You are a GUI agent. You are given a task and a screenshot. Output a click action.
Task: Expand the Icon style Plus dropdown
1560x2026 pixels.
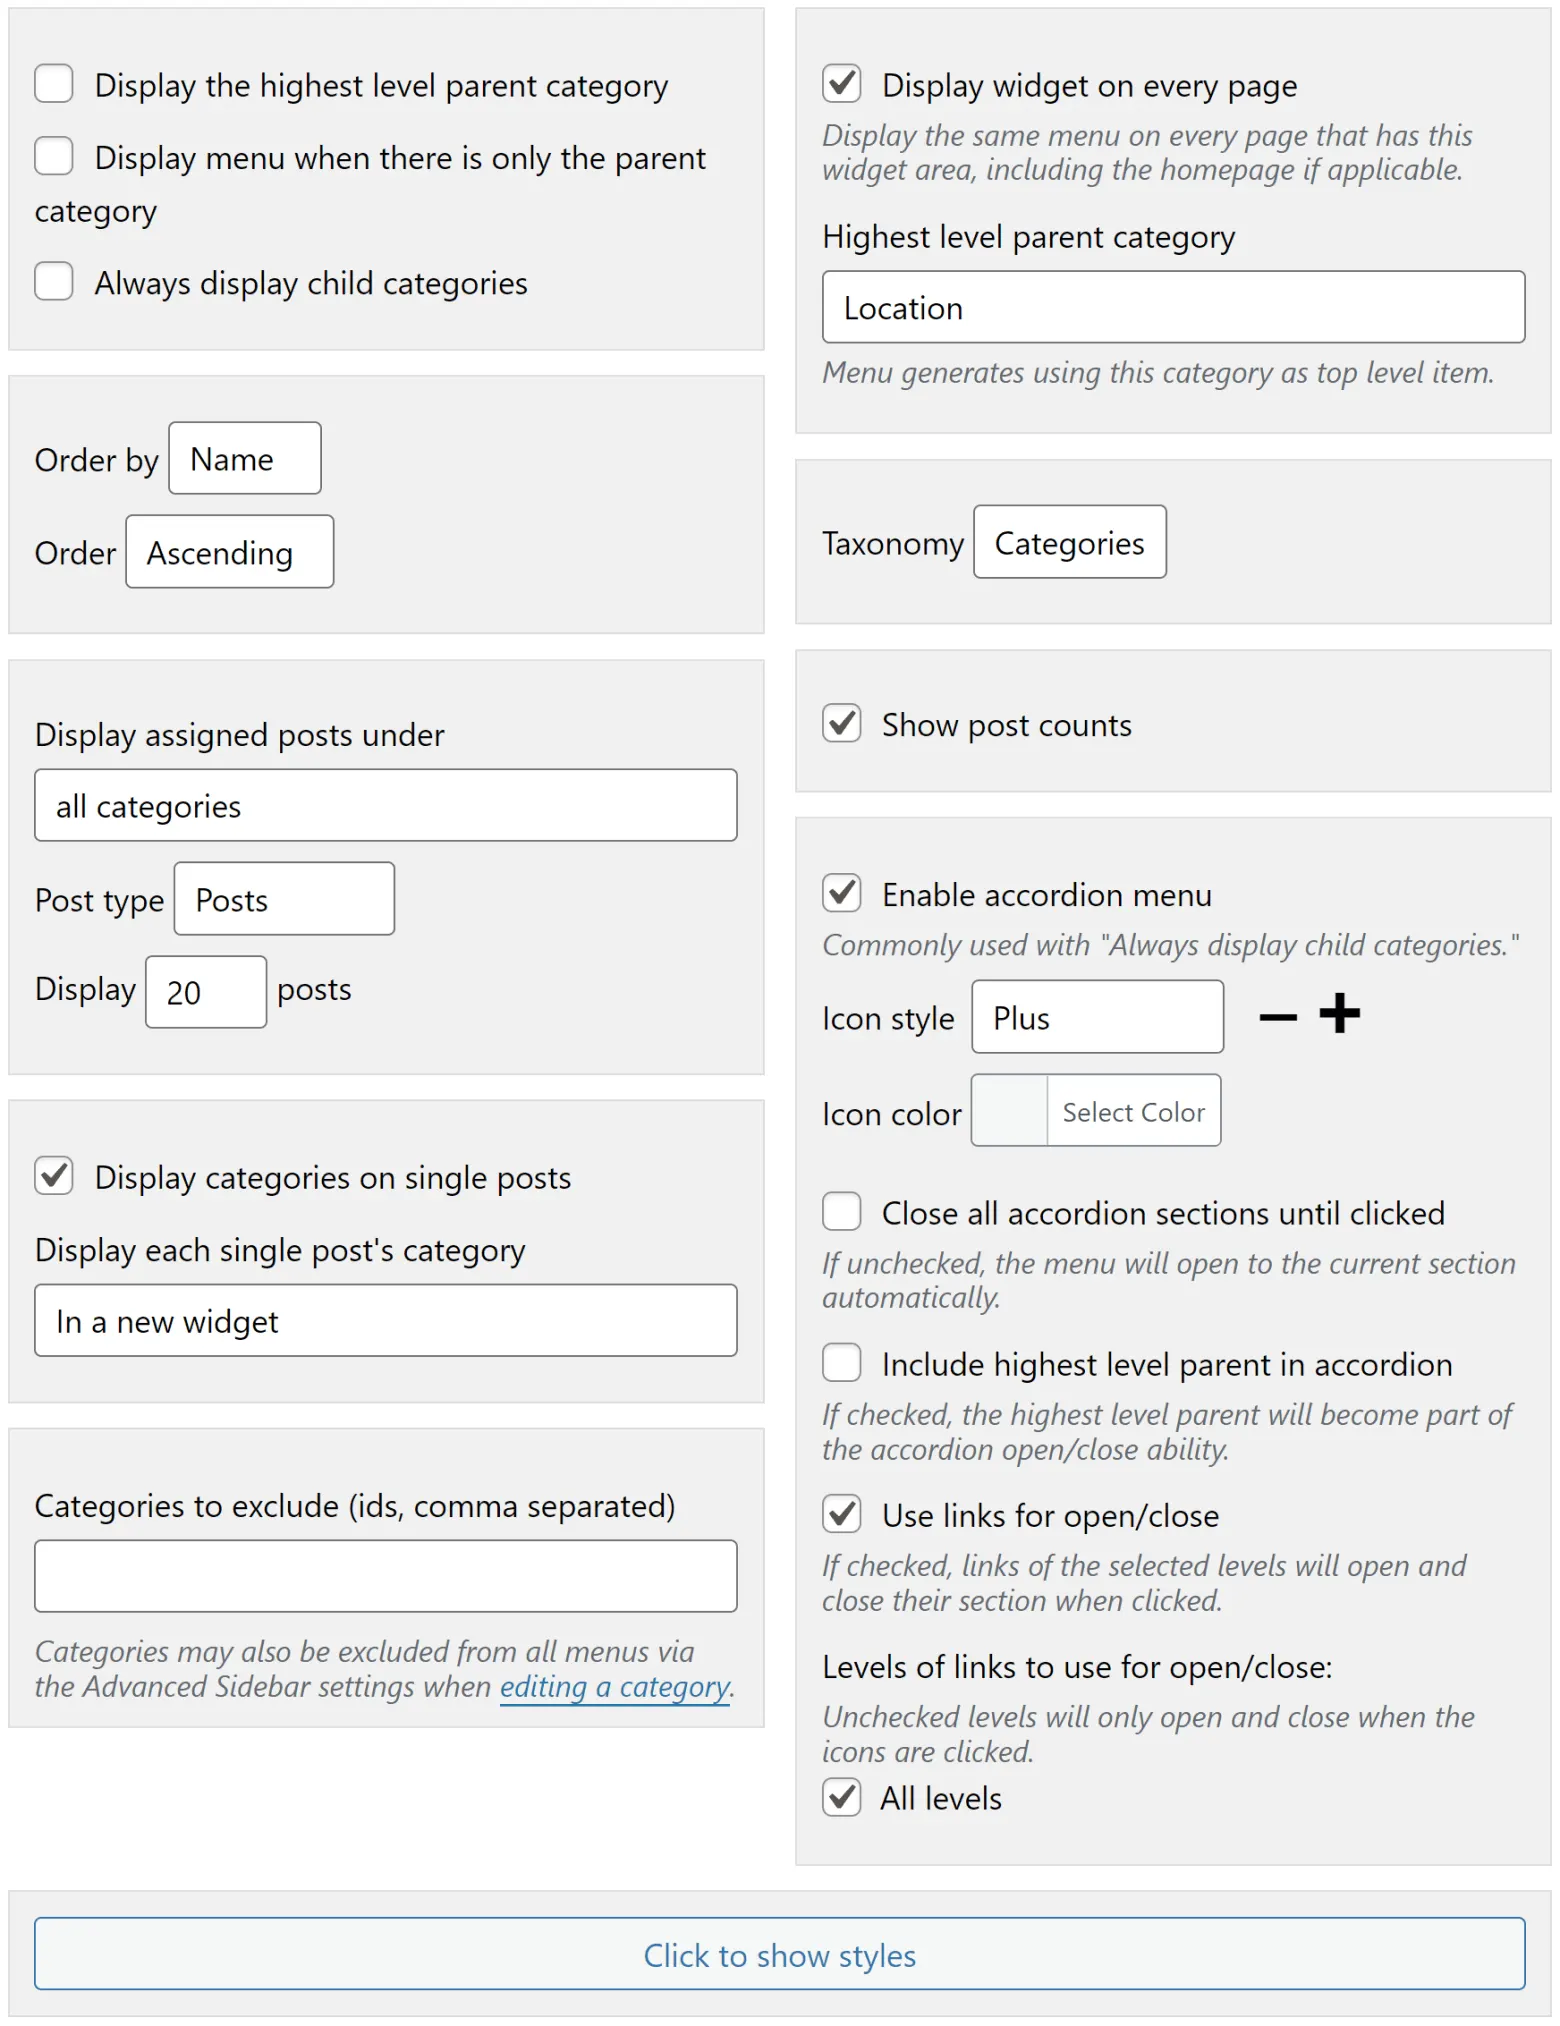pos(1096,1017)
